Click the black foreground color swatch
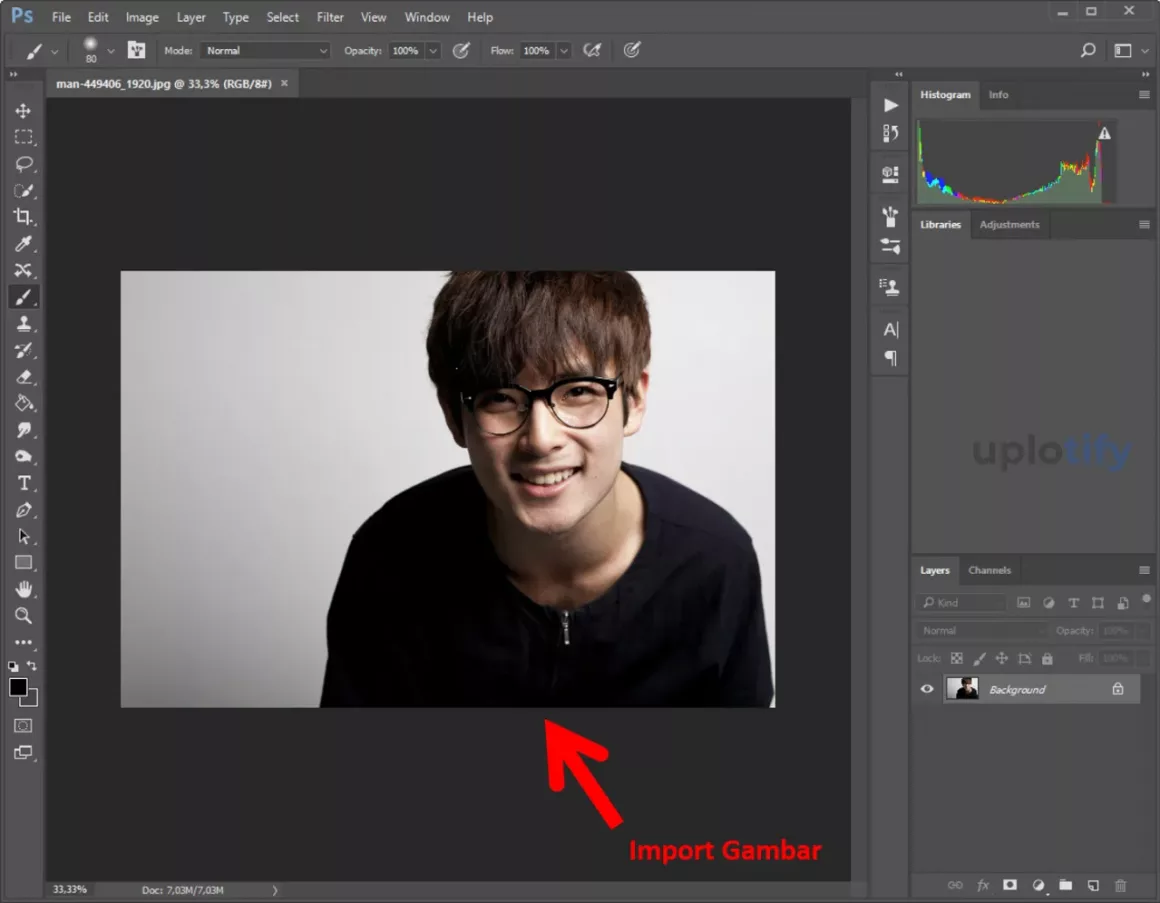This screenshot has height=903, width=1160. 18,687
